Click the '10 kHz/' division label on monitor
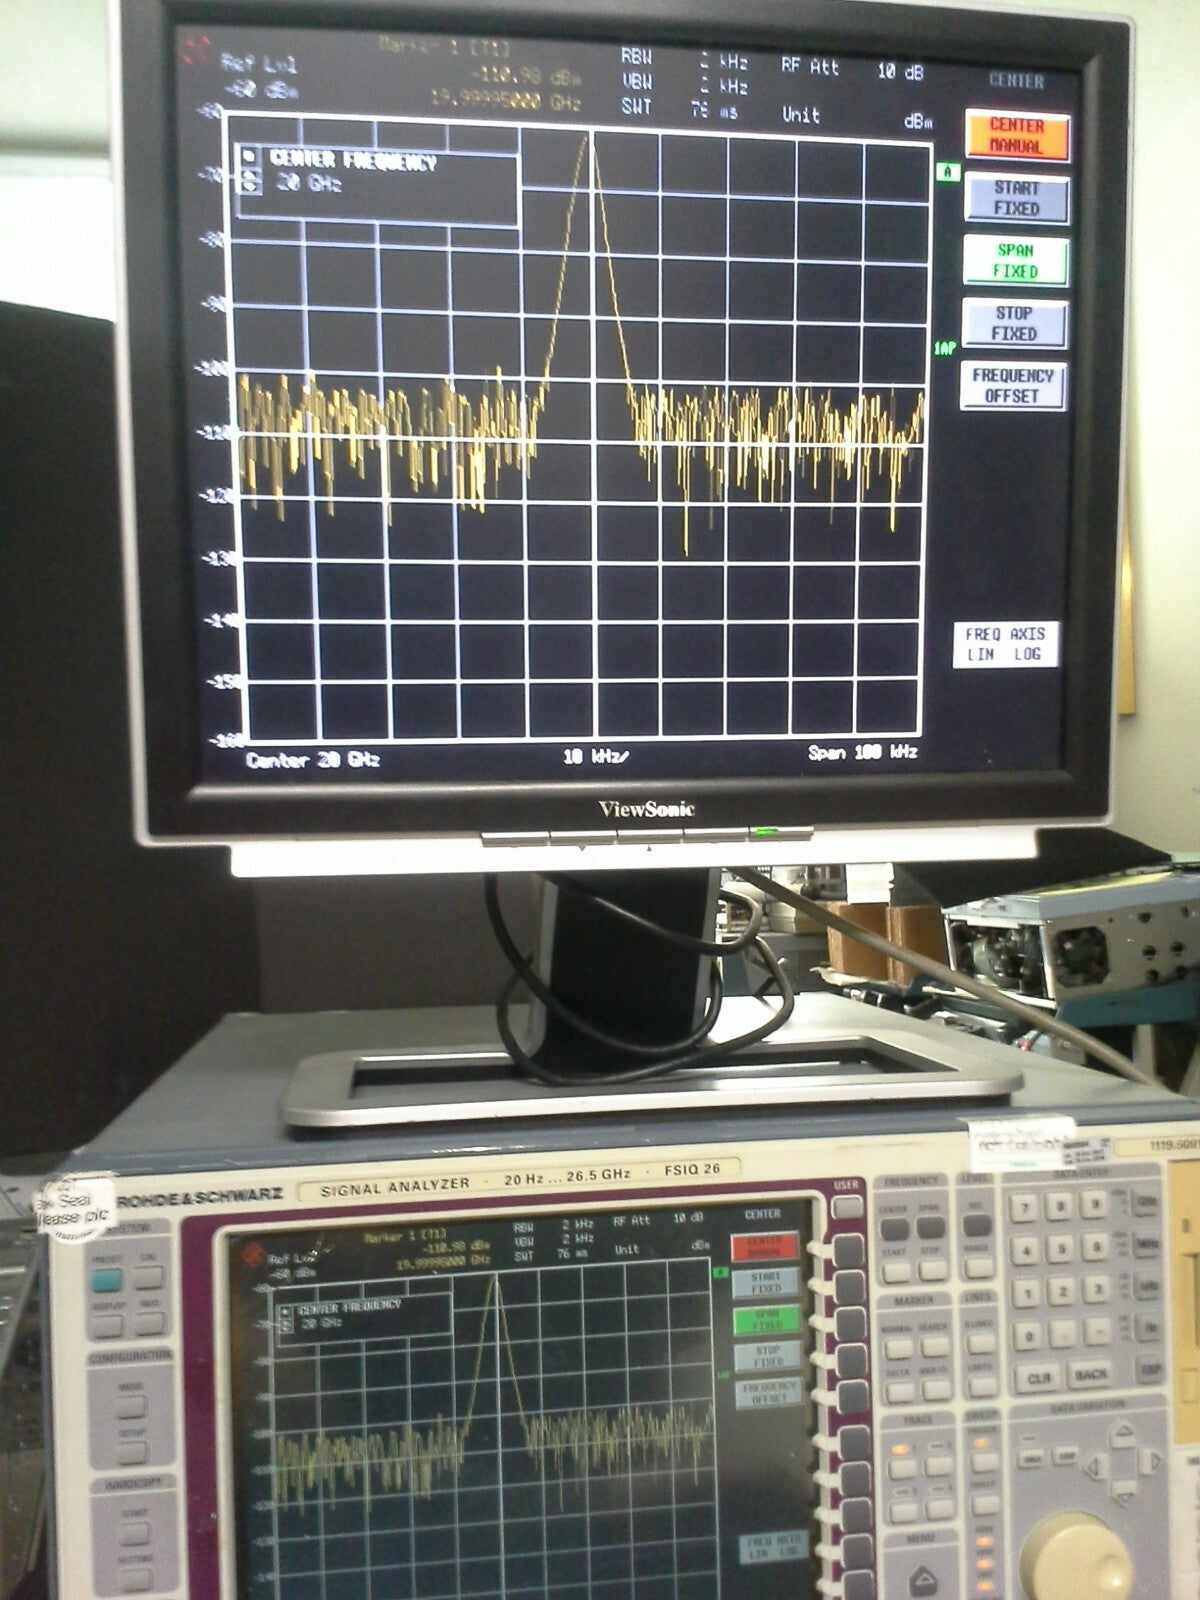This screenshot has height=1600, width=1200. click(x=596, y=757)
